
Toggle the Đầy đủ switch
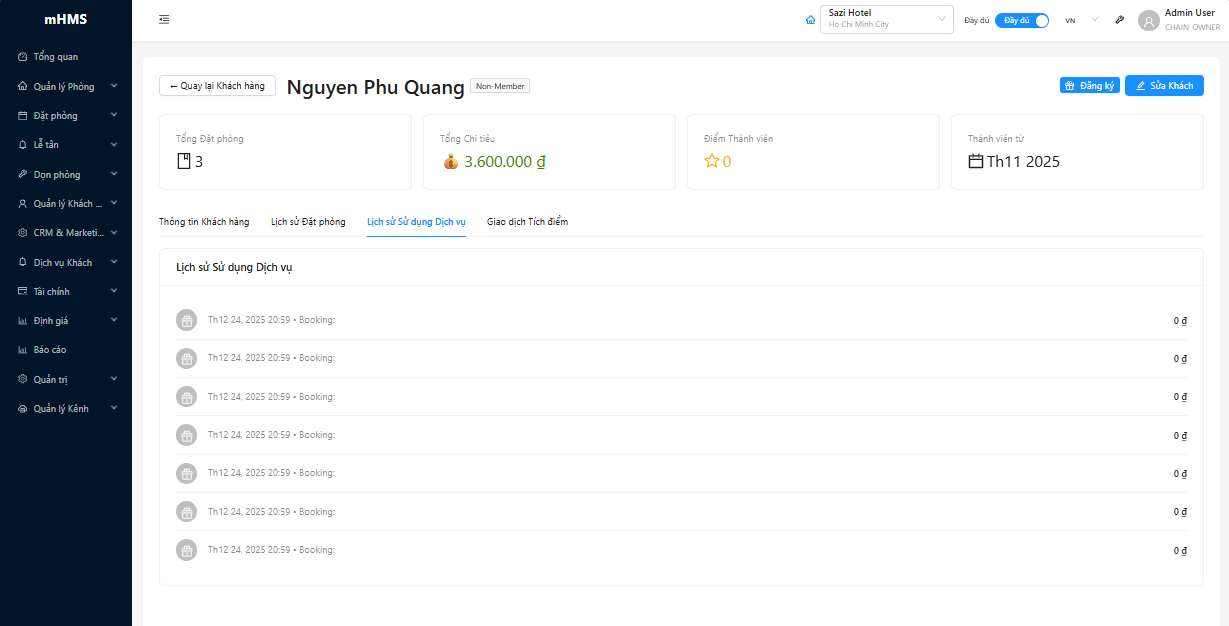click(1021, 20)
